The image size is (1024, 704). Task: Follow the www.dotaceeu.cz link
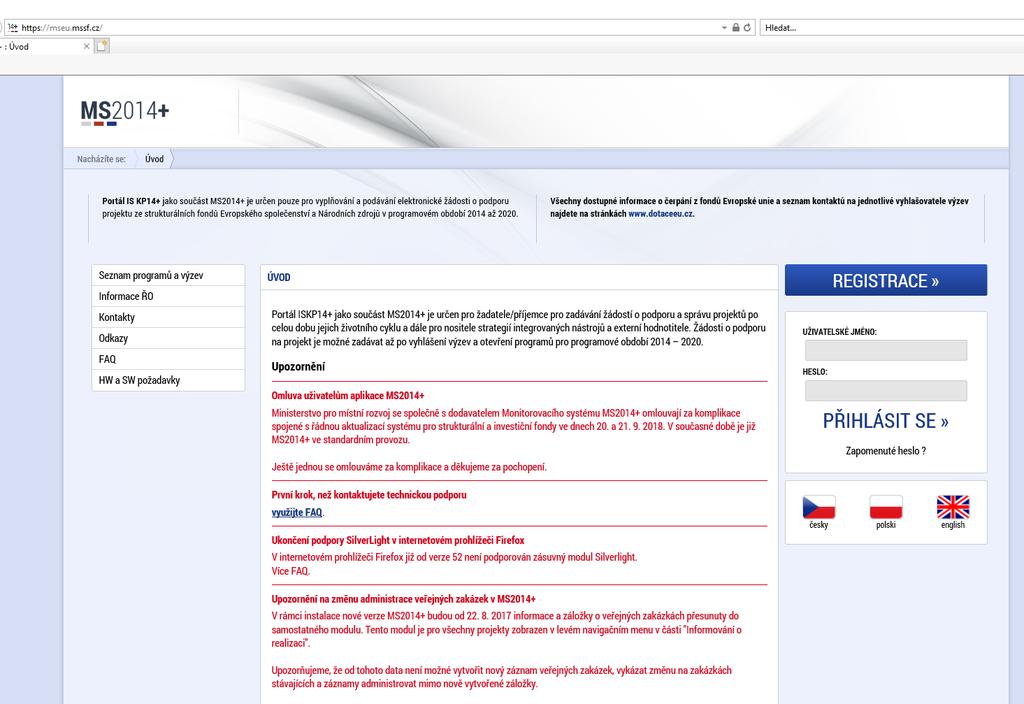(x=660, y=214)
